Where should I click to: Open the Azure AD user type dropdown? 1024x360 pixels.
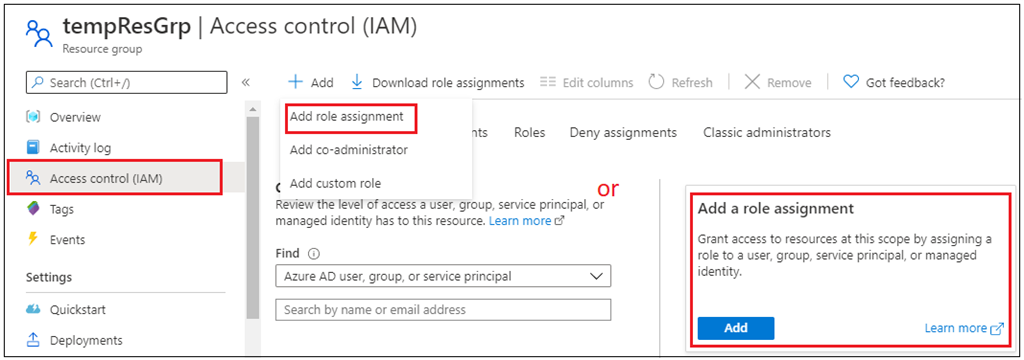(x=443, y=276)
